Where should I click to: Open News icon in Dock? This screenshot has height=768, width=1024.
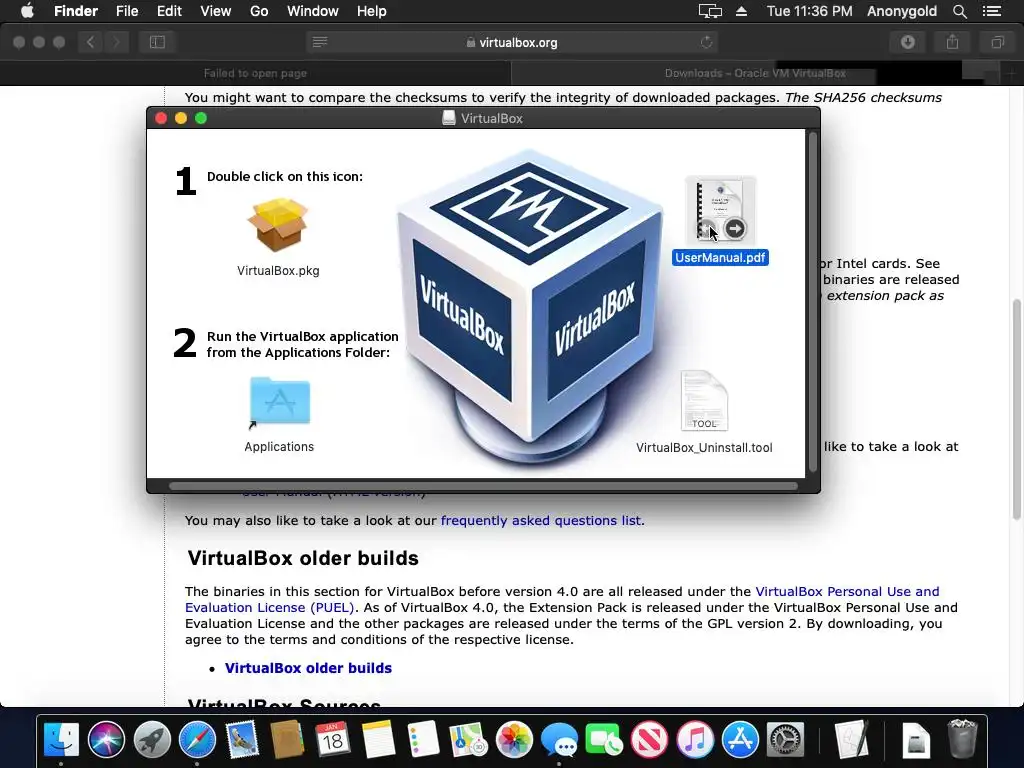pyautogui.click(x=649, y=740)
